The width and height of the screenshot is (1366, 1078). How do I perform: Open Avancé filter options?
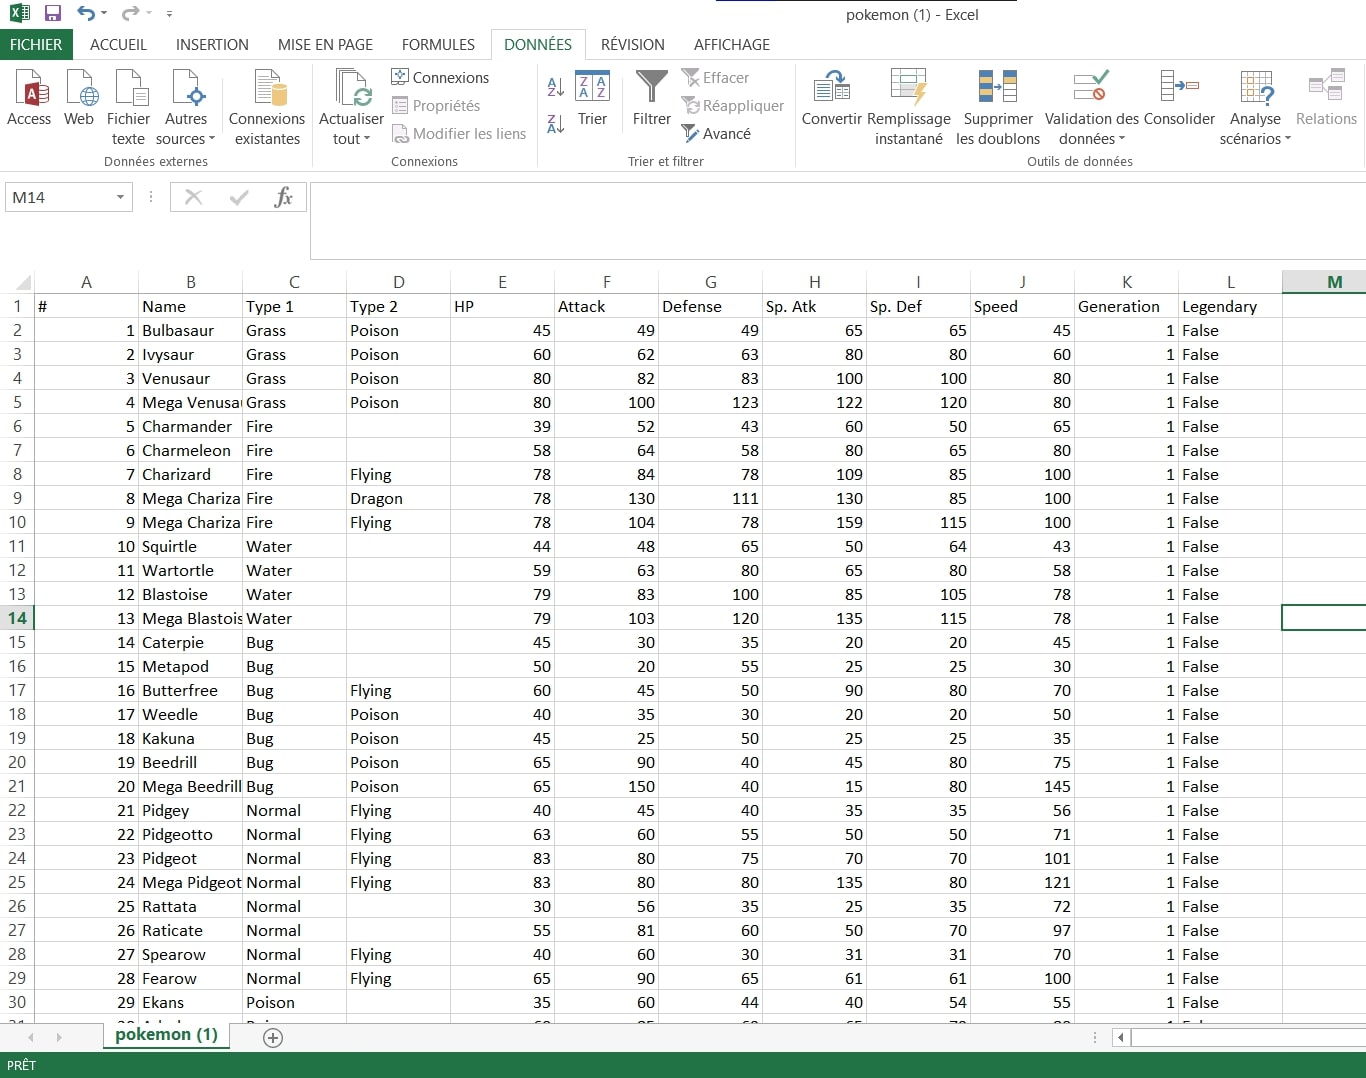[x=716, y=133]
